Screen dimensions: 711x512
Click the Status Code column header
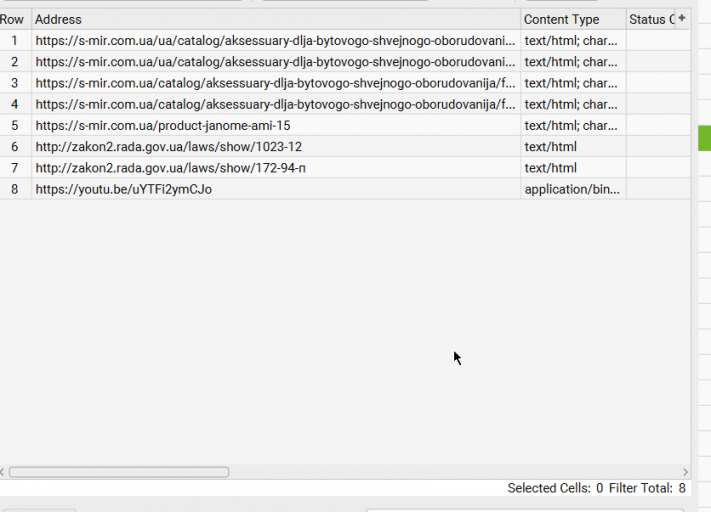(x=651, y=20)
